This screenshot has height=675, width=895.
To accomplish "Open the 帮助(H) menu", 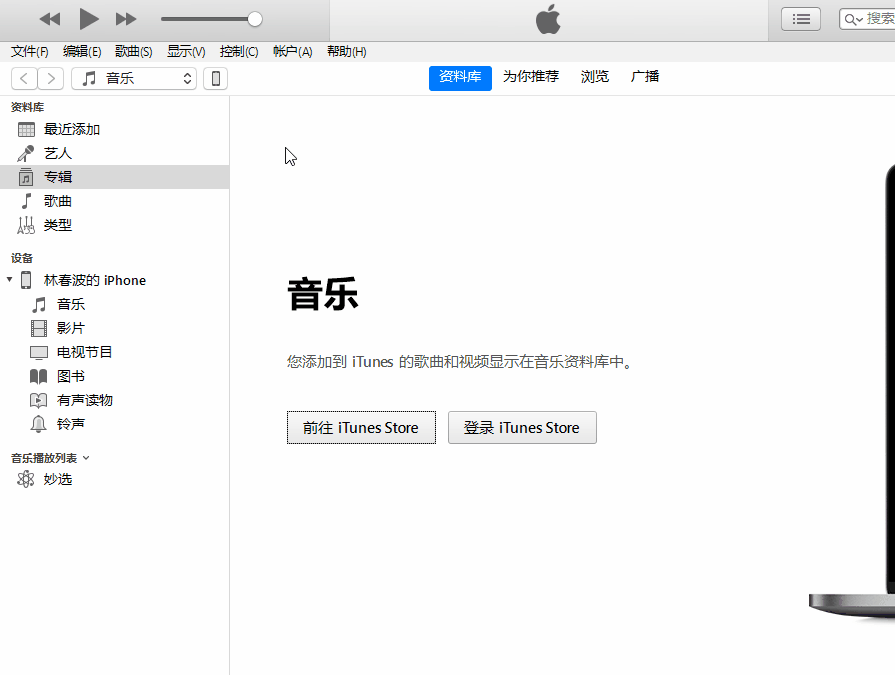I will point(346,52).
